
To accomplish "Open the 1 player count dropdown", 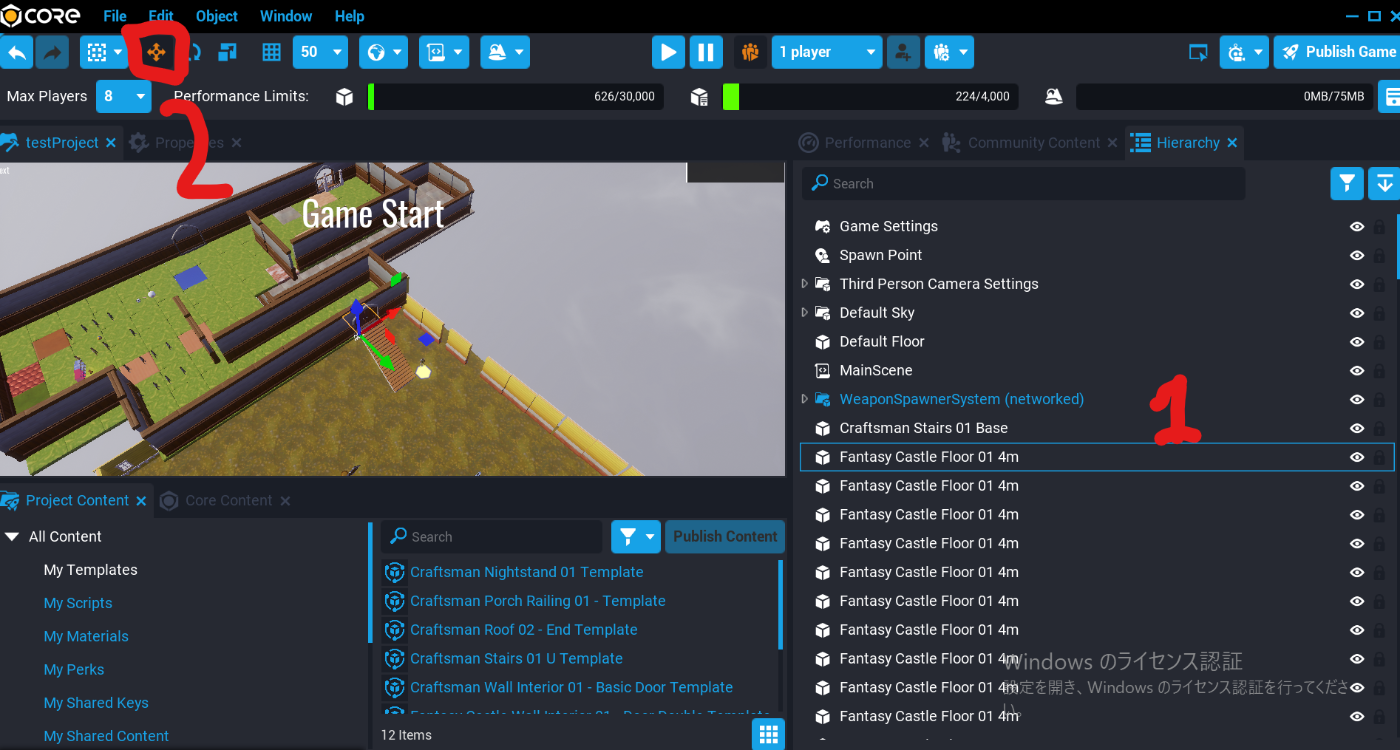I will 827,52.
